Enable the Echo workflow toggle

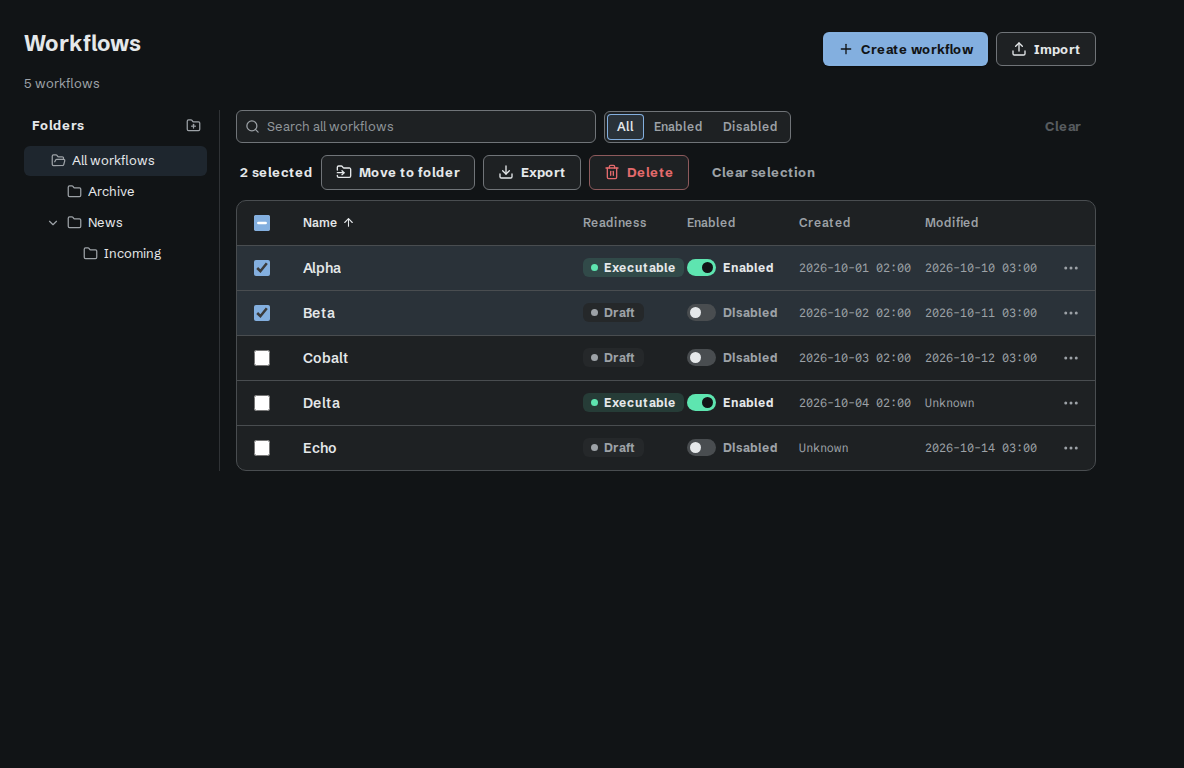click(701, 447)
